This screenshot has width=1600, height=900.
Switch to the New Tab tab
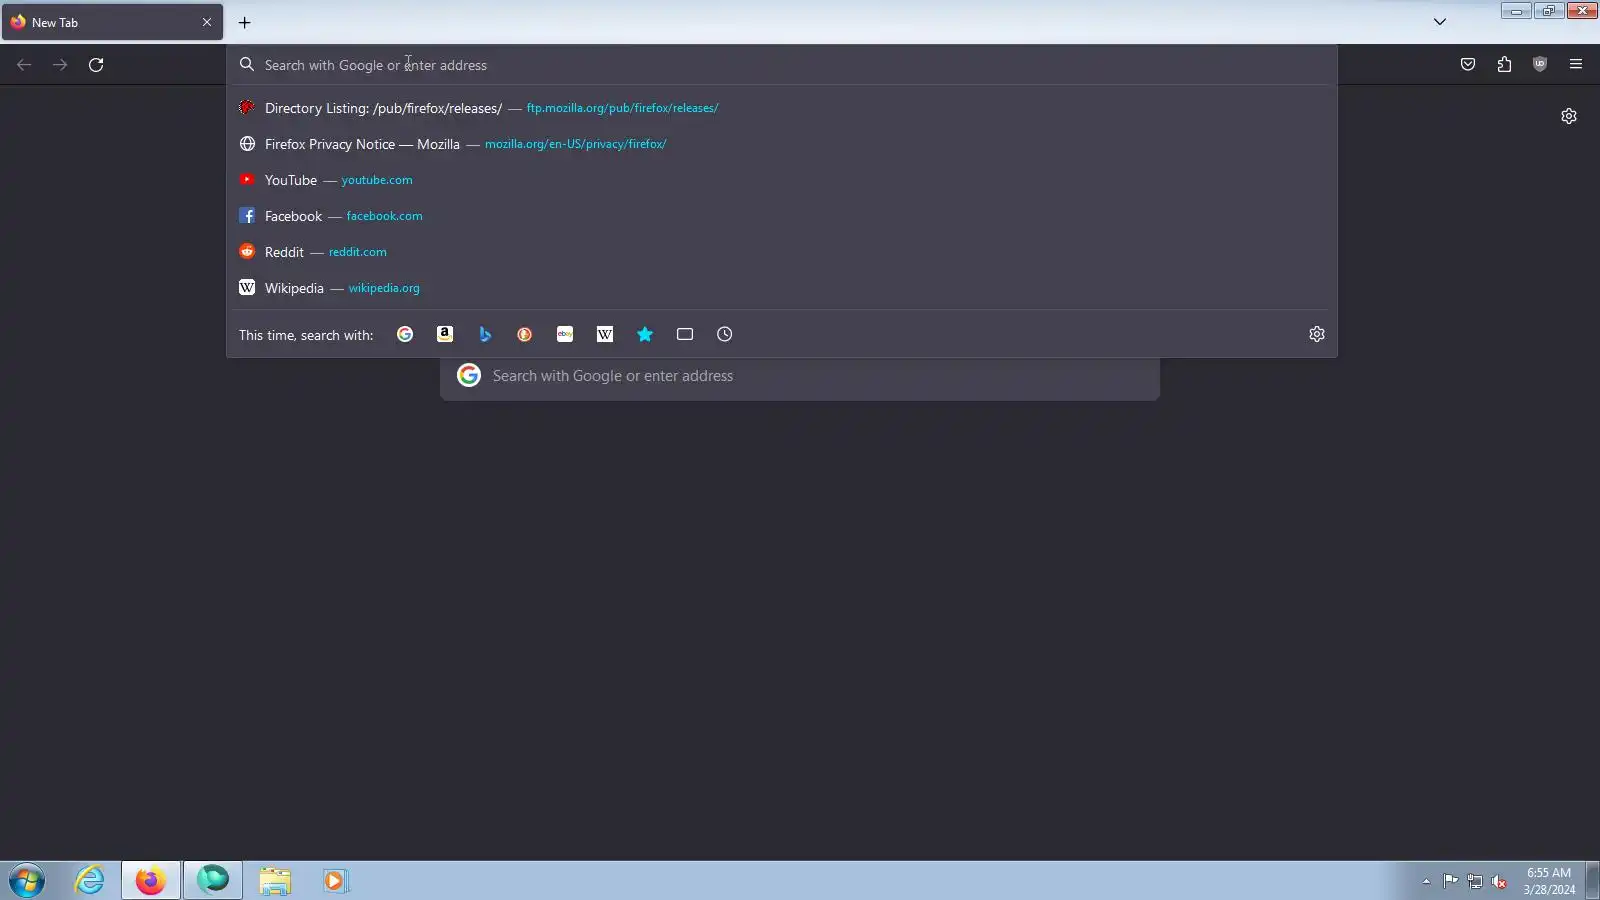click(112, 22)
